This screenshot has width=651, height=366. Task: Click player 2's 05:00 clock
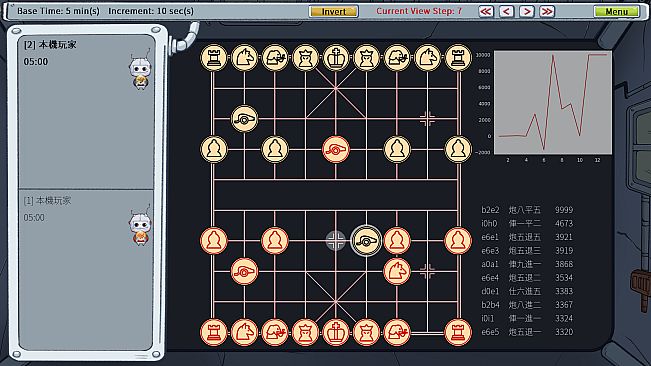coord(36,62)
